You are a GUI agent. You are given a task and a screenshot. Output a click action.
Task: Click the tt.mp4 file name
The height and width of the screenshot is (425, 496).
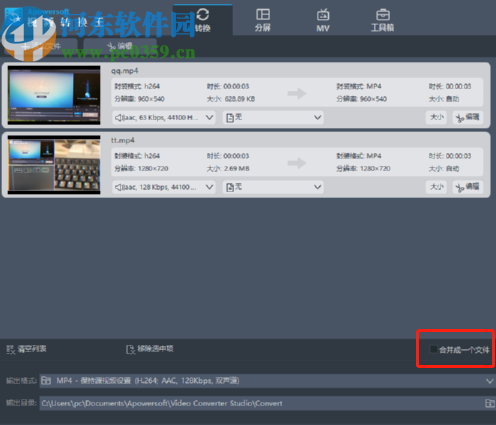(123, 140)
